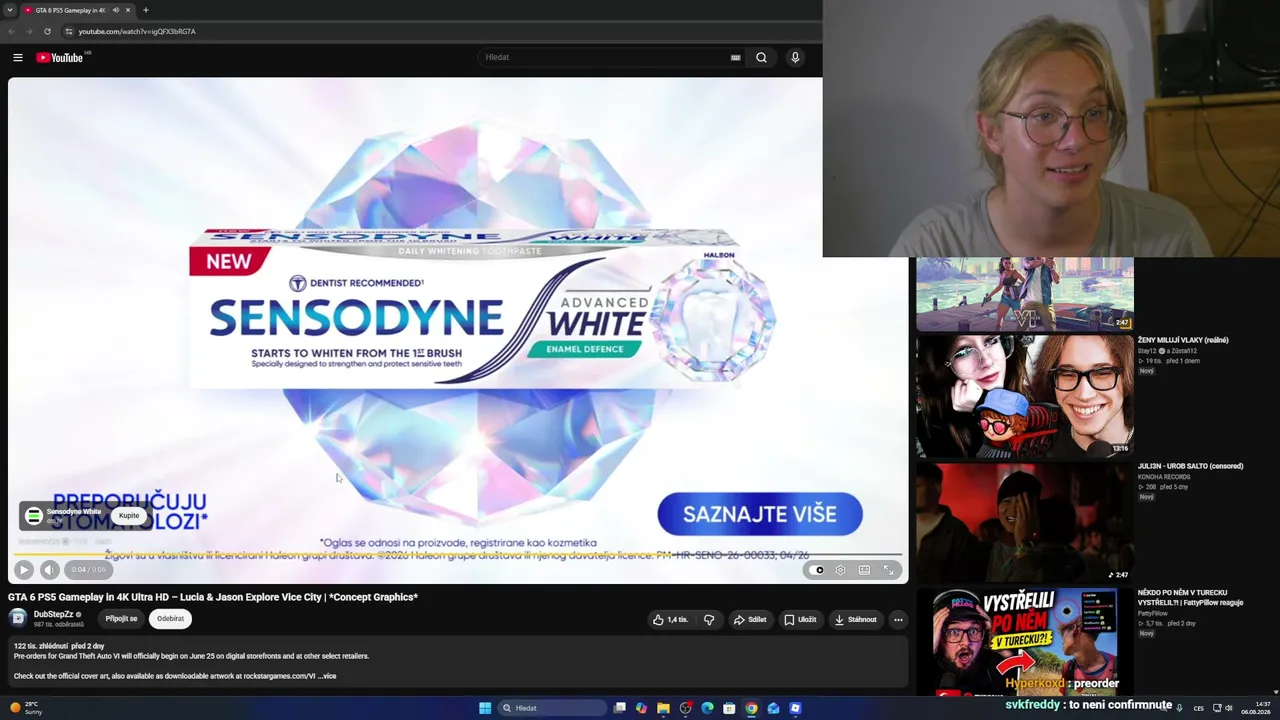Image resolution: width=1280 pixels, height=720 pixels.
Task: Open the 'VYSTŘELILI PO NĚM' video thumbnail
Action: 1025,641
